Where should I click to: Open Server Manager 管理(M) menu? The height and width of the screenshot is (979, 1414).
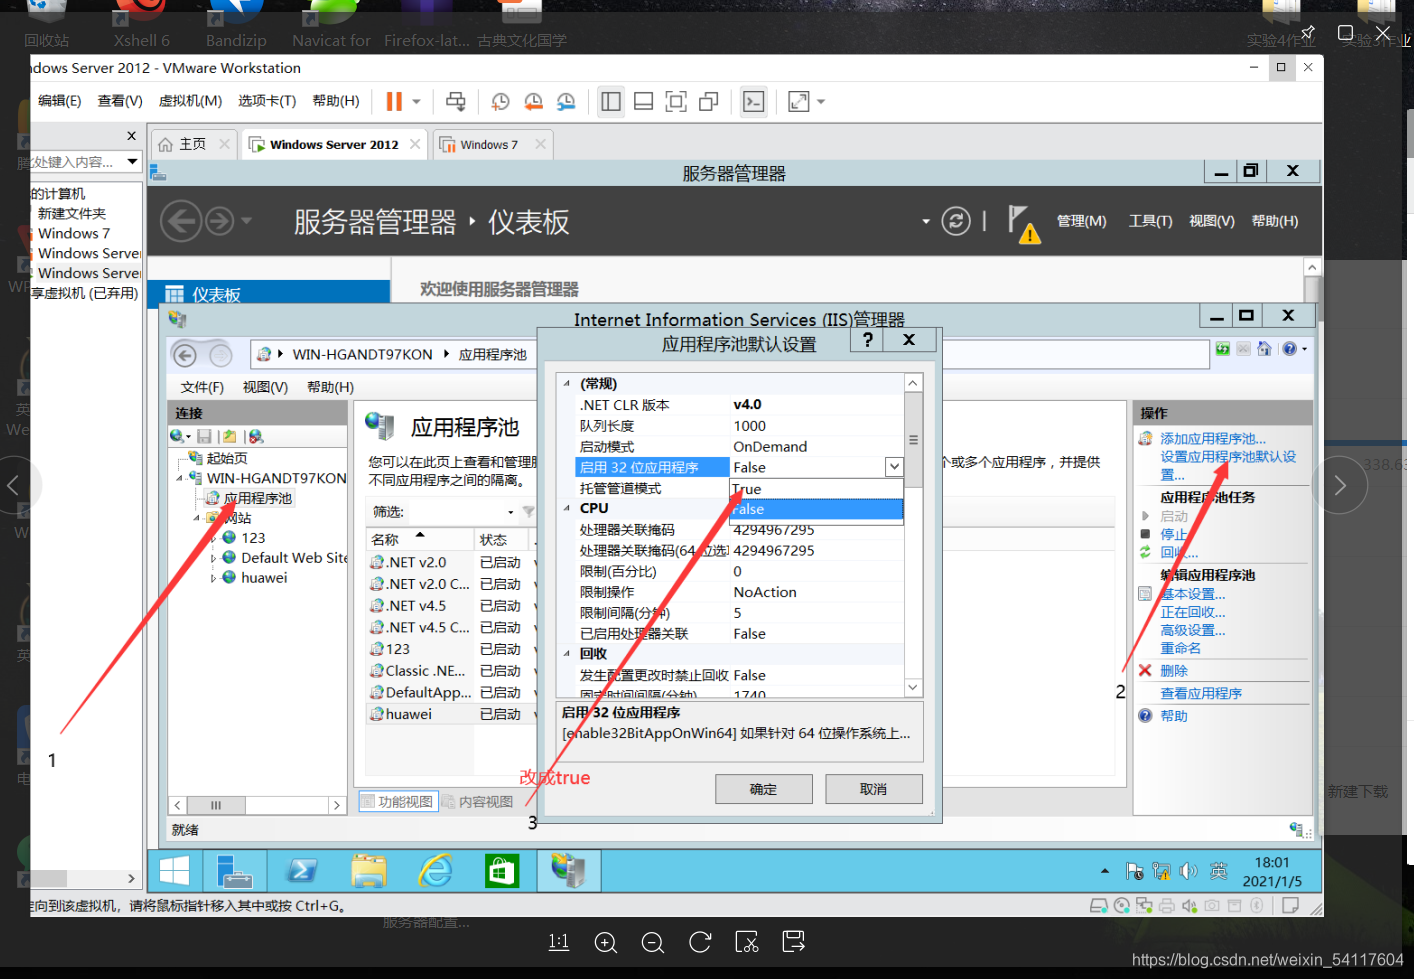tap(1082, 221)
